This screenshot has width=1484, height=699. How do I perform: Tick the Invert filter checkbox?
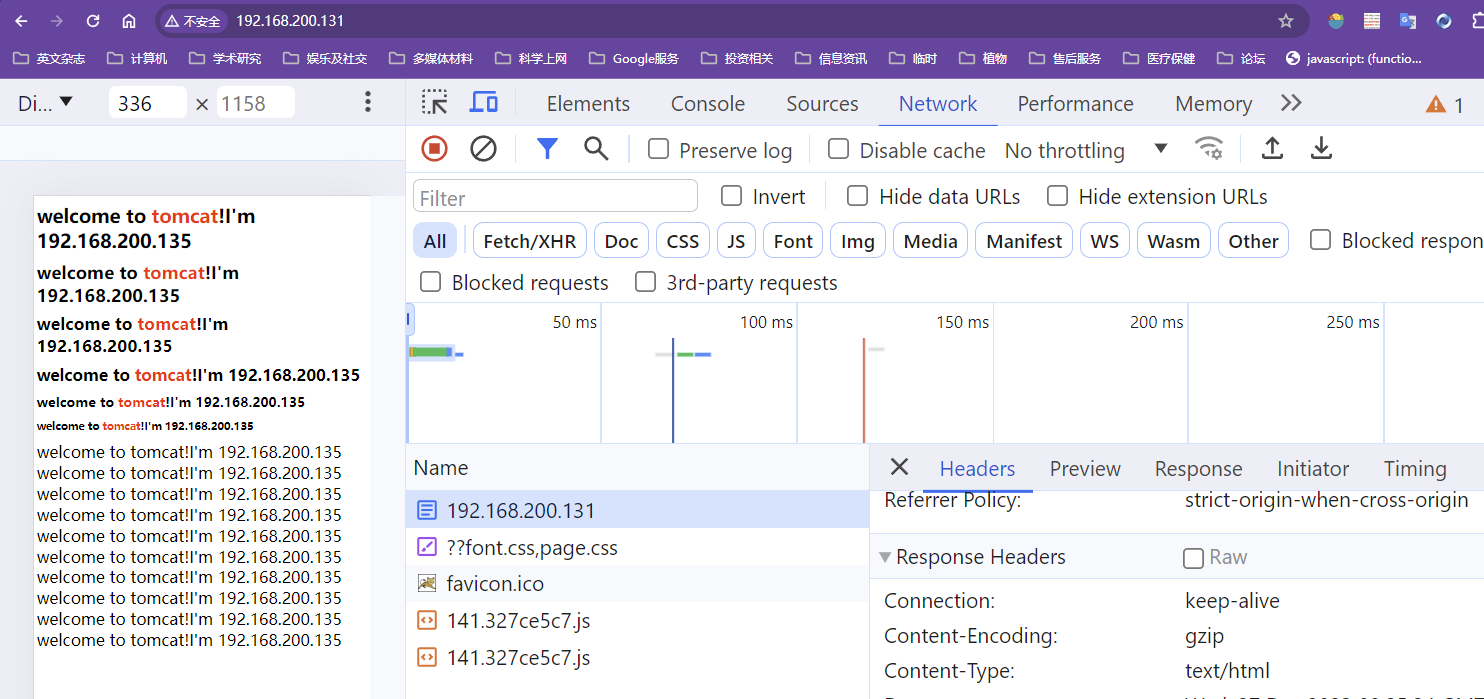click(732, 195)
